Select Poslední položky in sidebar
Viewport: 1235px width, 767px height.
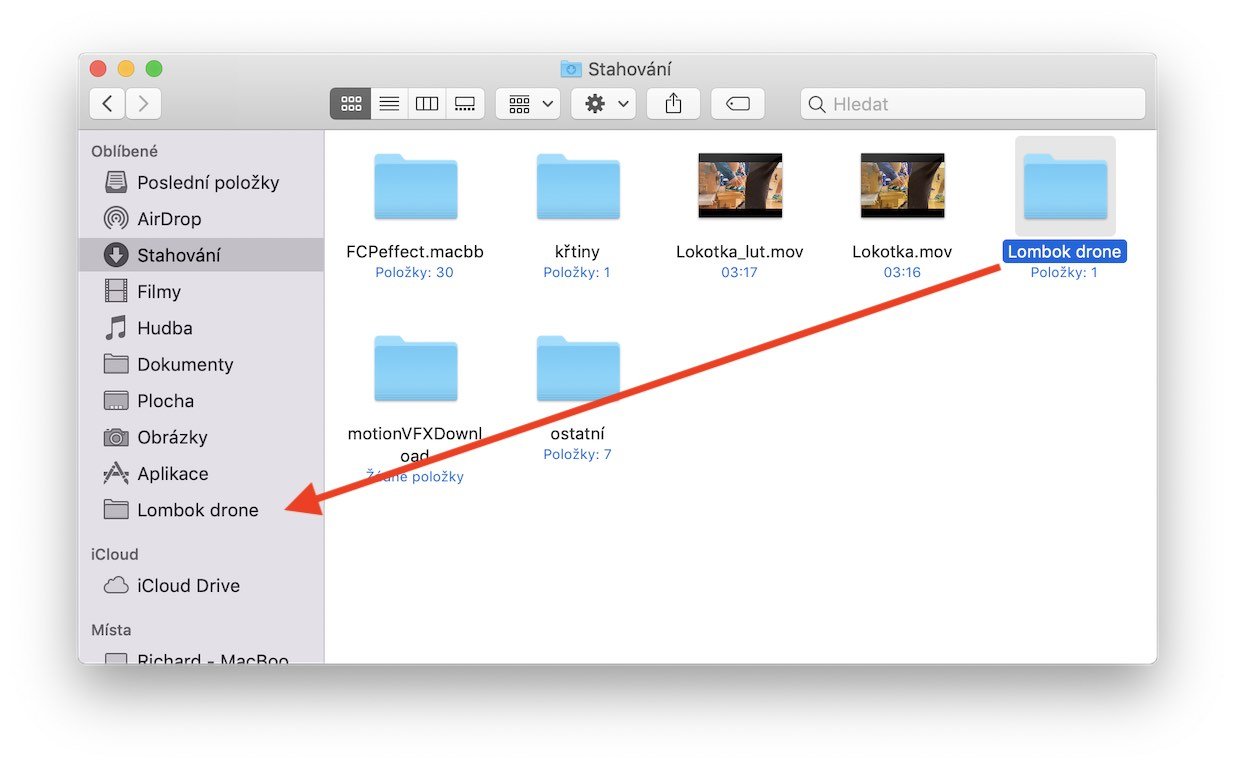pyautogui.click(x=207, y=183)
